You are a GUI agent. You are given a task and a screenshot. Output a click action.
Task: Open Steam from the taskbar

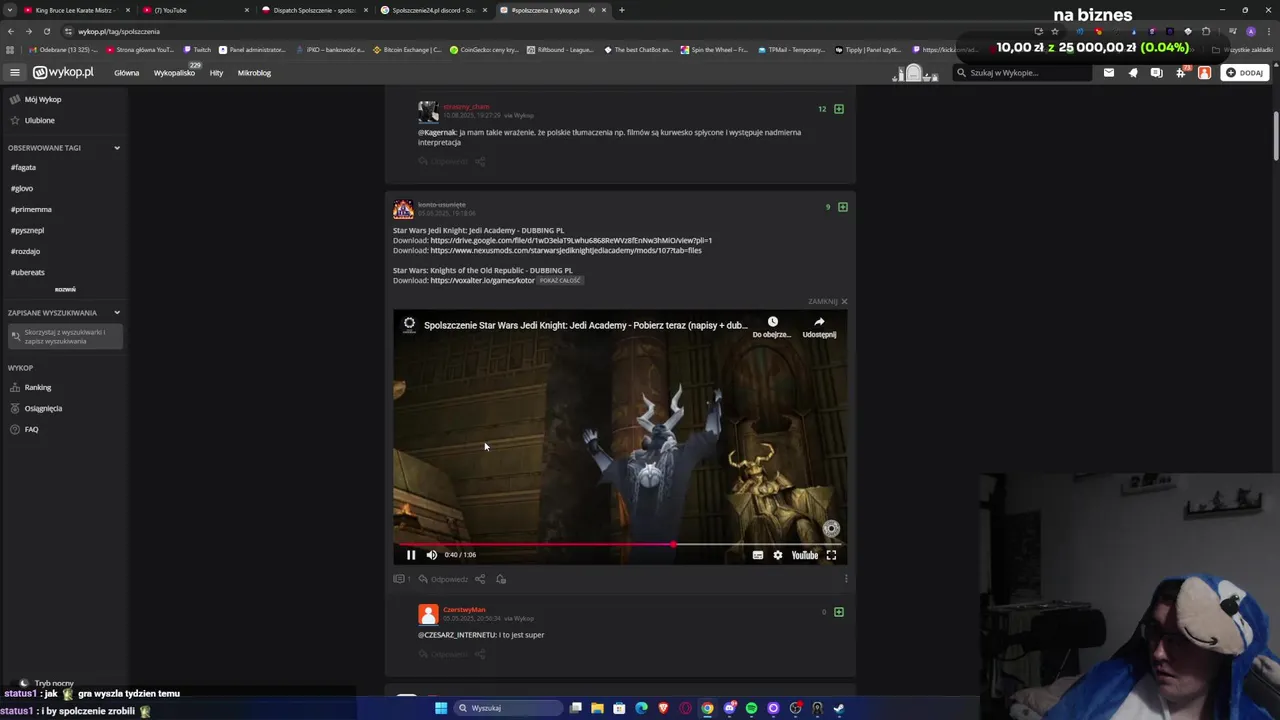point(839,708)
